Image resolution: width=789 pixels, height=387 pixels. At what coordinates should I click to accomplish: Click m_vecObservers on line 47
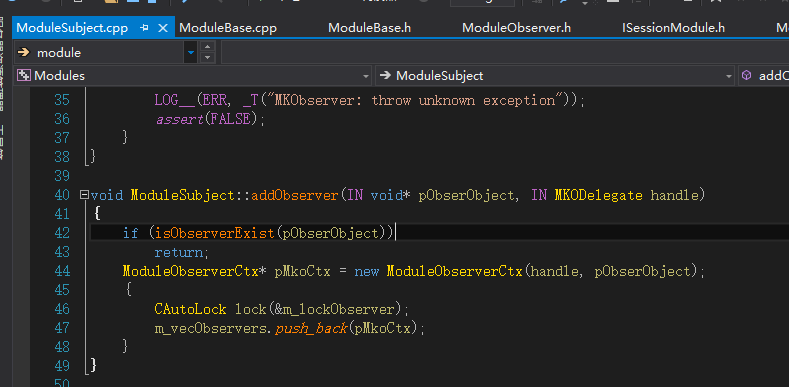point(210,328)
